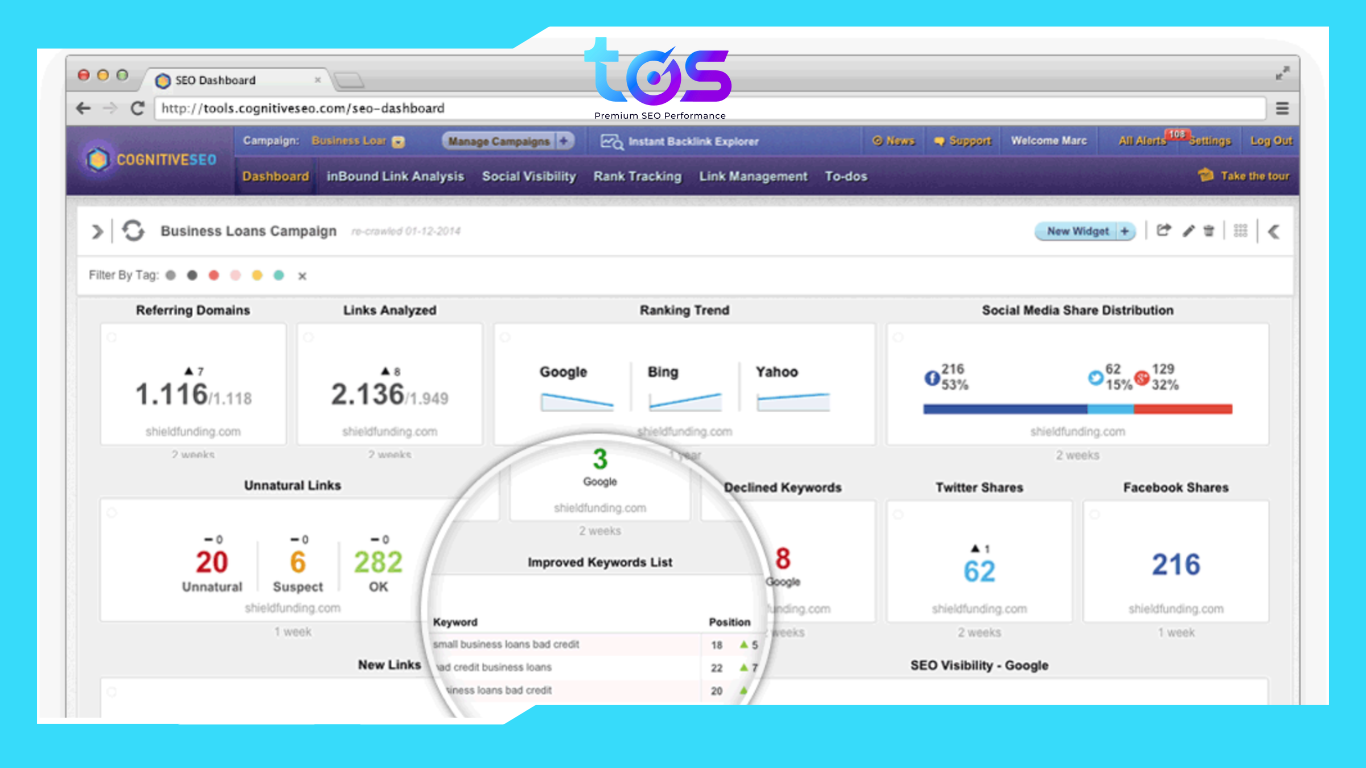The height and width of the screenshot is (768, 1366).
Task: Click the trash delete dashboard icon
Action: (1209, 231)
